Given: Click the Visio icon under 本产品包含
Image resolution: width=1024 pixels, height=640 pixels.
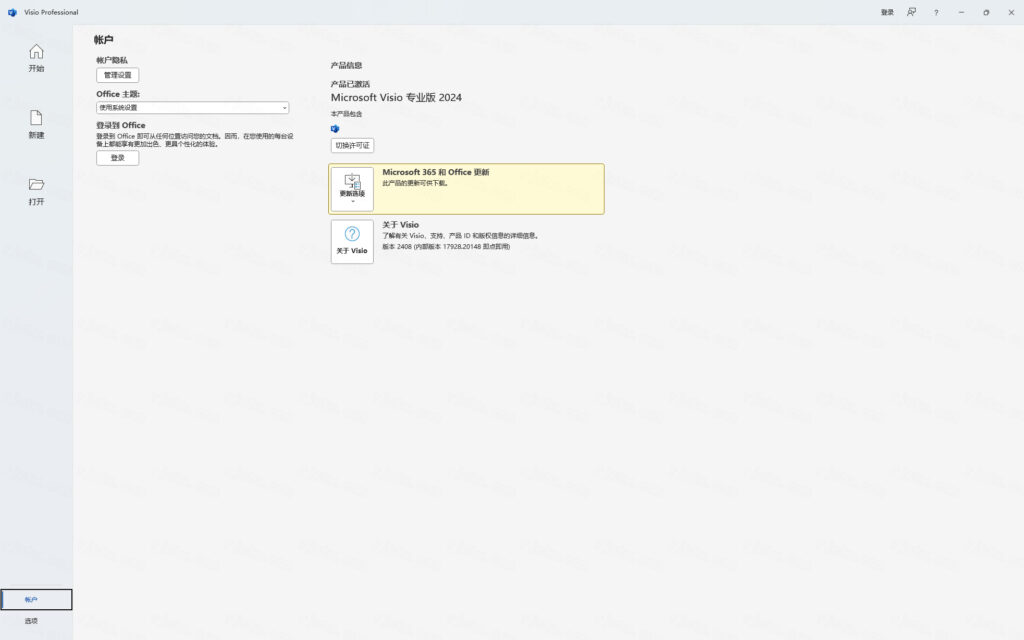Looking at the screenshot, I should (x=335, y=129).
